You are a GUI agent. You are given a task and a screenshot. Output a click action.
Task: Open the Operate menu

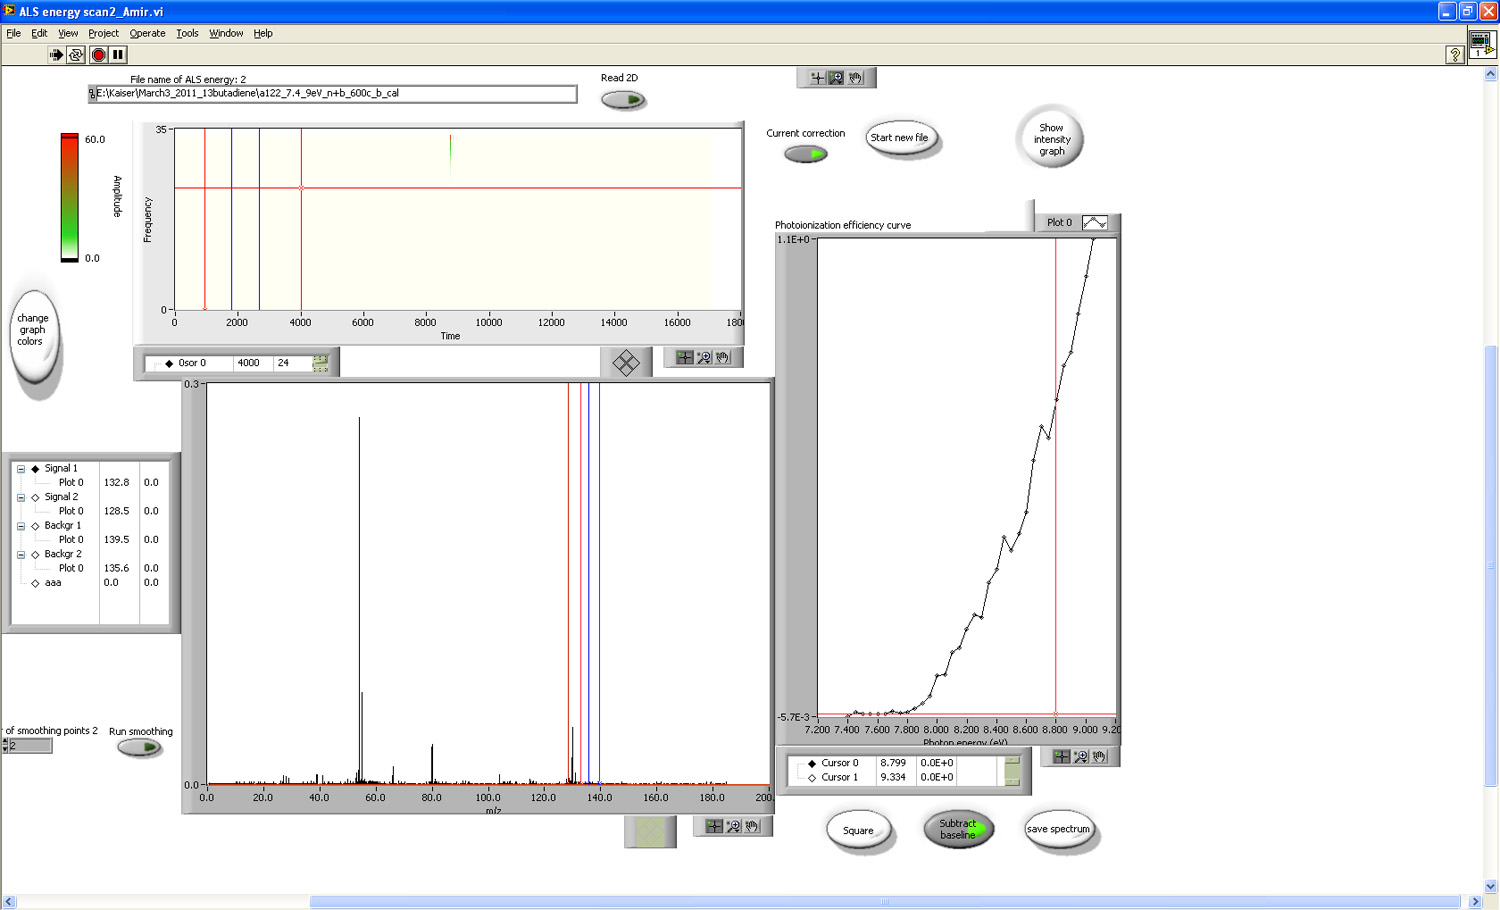[147, 33]
